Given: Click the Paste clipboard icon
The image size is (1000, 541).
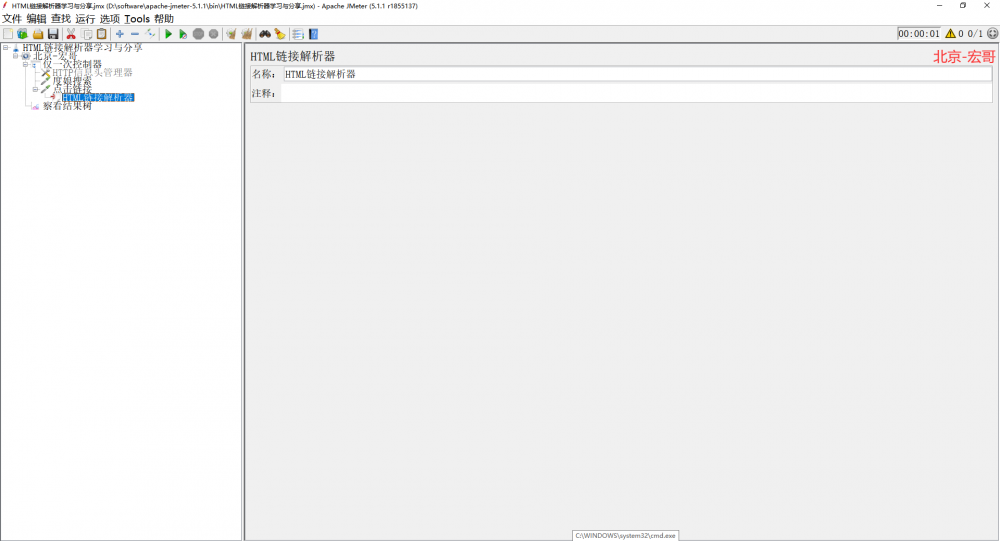Looking at the screenshot, I should 101,34.
